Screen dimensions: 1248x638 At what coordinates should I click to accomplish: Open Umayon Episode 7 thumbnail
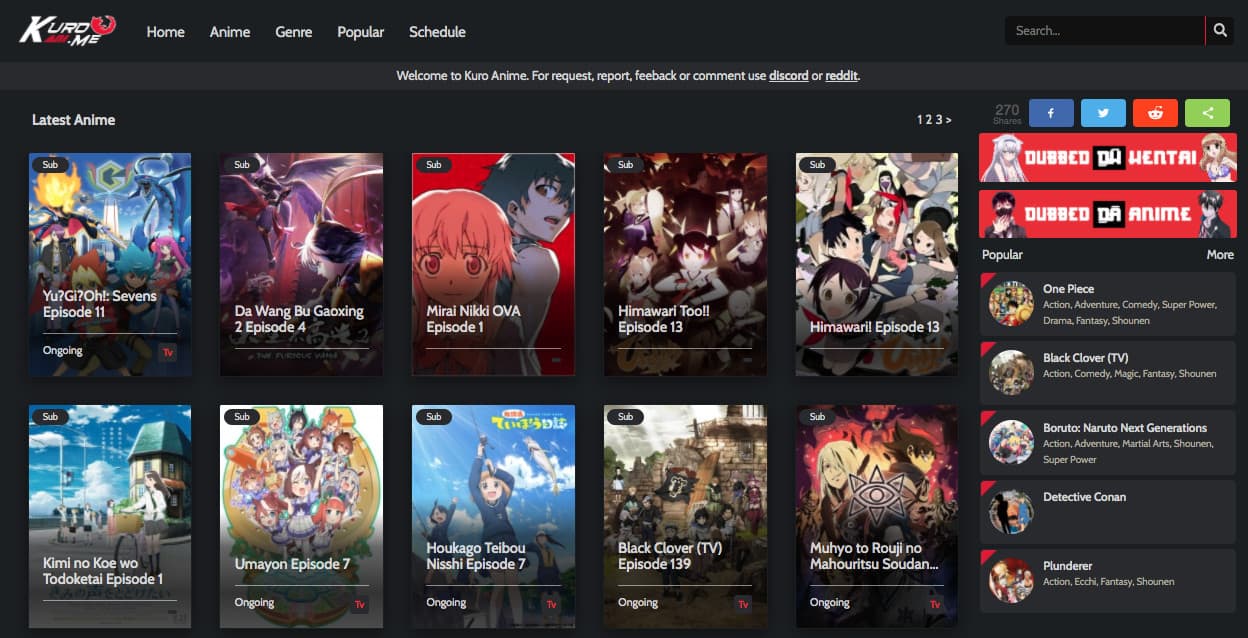point(301,516)
